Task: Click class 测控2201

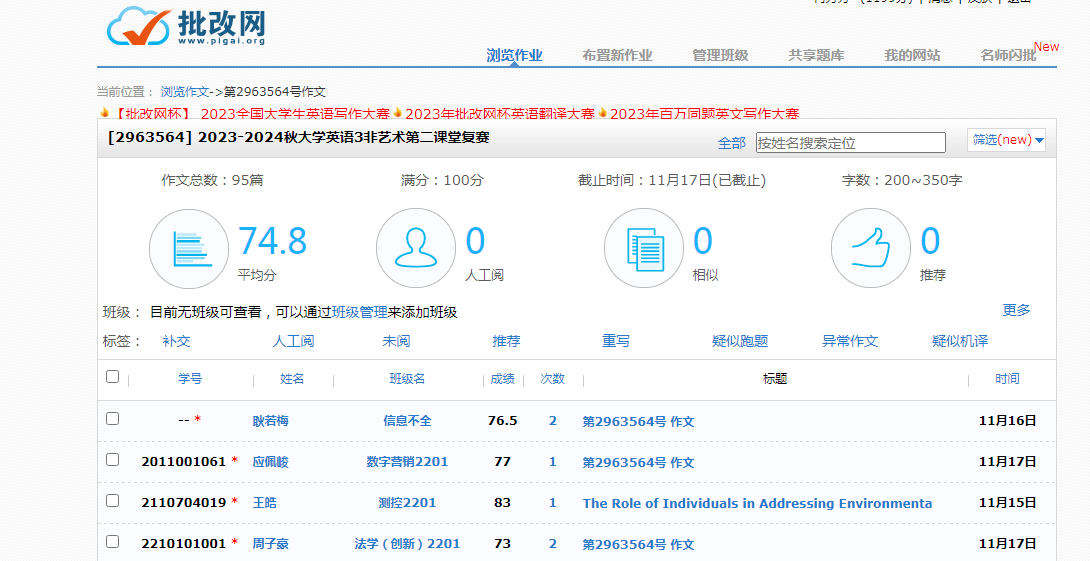Action: tap(407, 503)
